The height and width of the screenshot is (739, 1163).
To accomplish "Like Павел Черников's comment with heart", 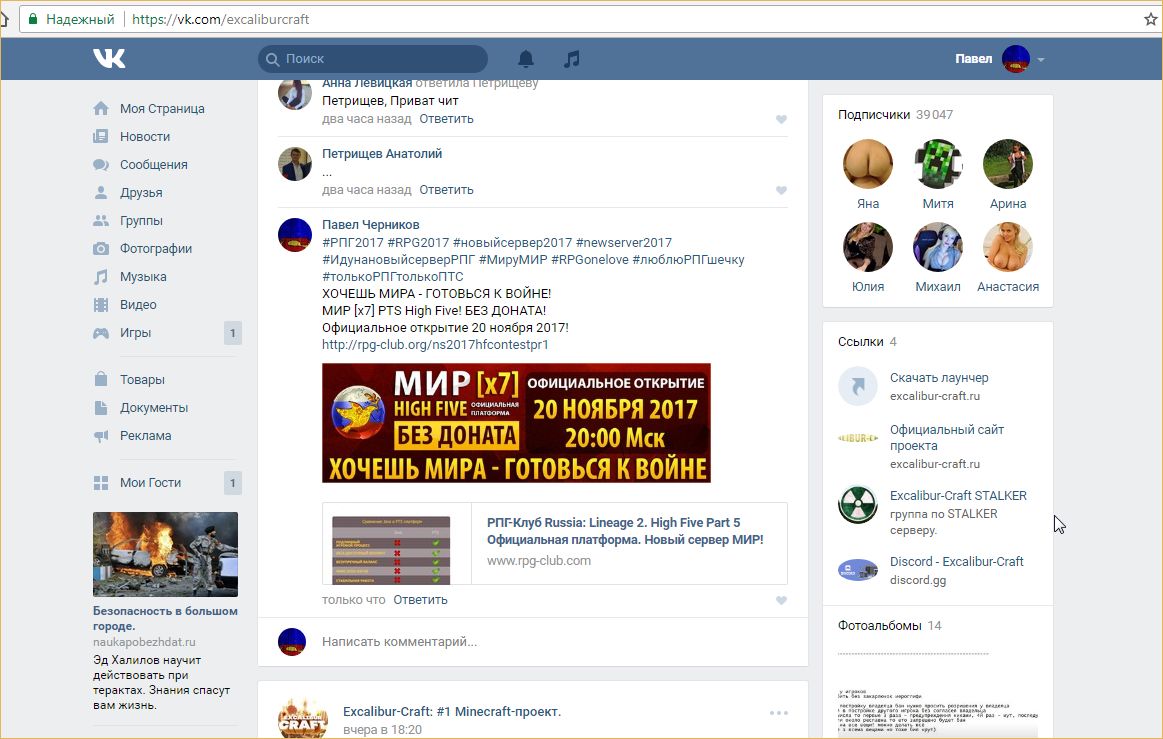I will pos(781,601).
